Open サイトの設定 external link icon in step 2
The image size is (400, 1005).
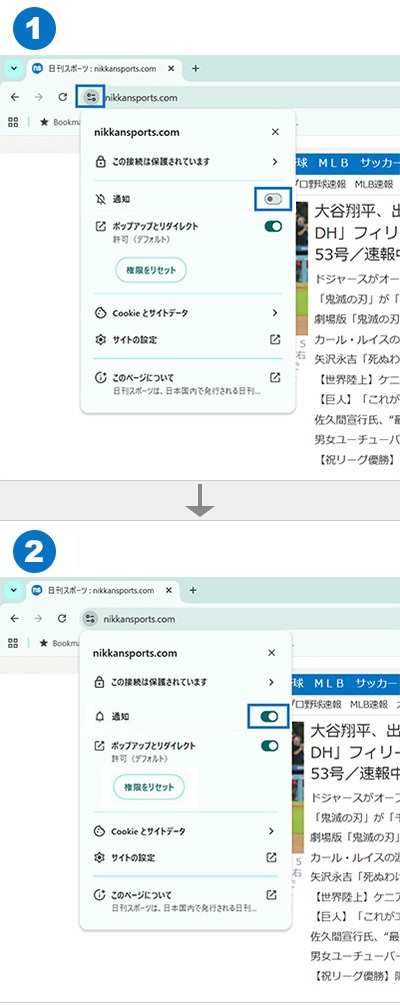pos(271,858)
